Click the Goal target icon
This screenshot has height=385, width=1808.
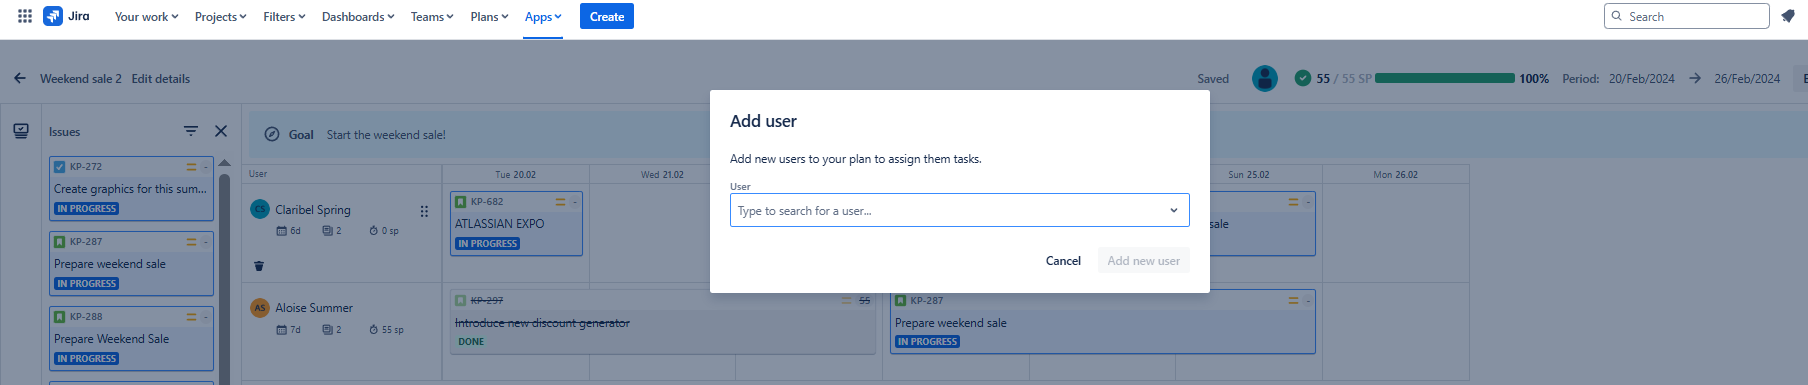click(272, 134)
